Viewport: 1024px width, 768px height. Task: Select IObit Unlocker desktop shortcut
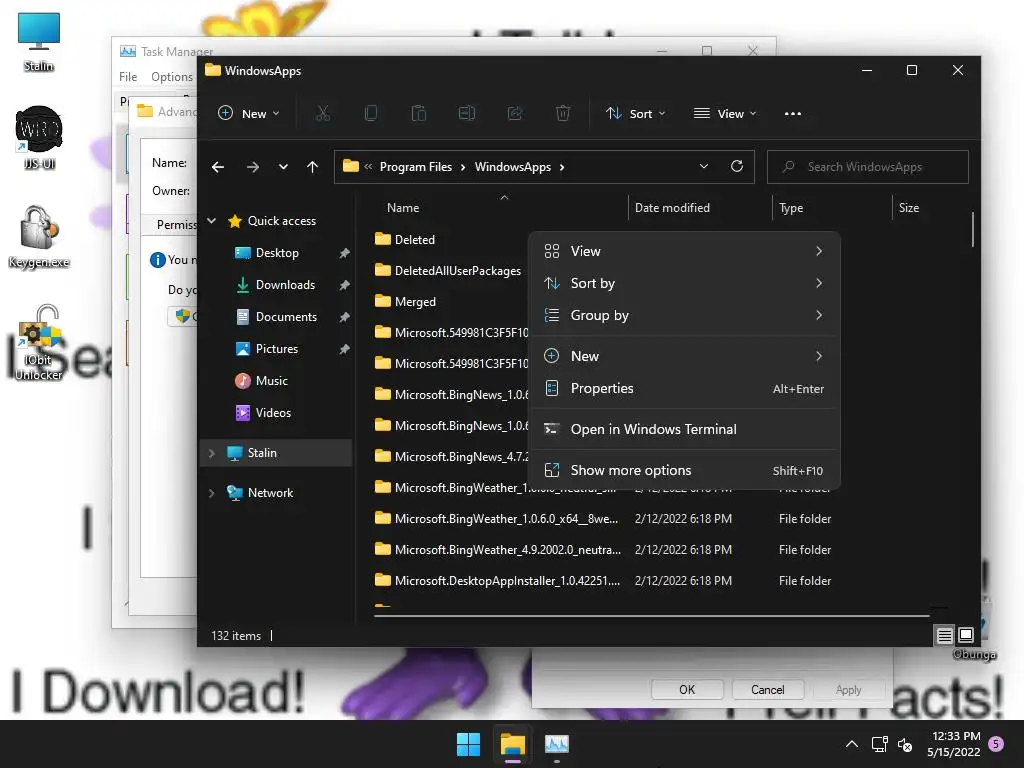pos(39,343)
